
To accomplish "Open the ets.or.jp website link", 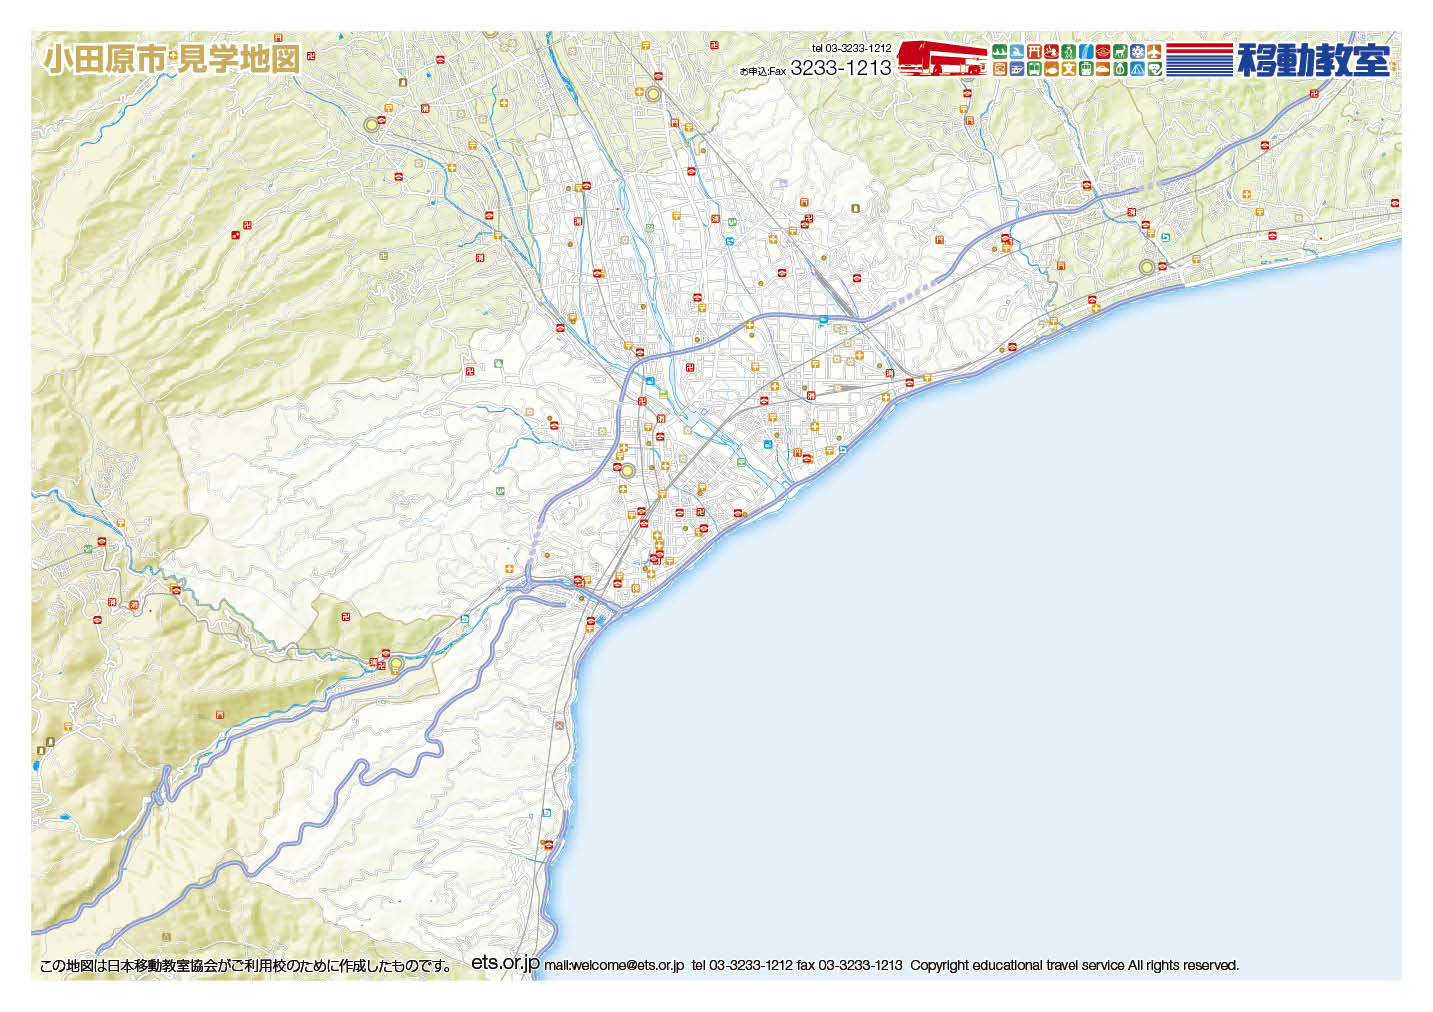I will coord(505,962).
